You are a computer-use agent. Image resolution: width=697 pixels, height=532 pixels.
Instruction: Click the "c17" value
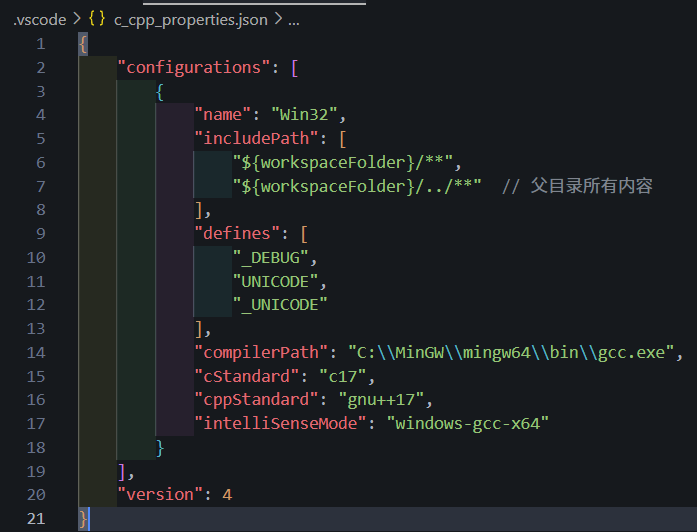point(343,377)
